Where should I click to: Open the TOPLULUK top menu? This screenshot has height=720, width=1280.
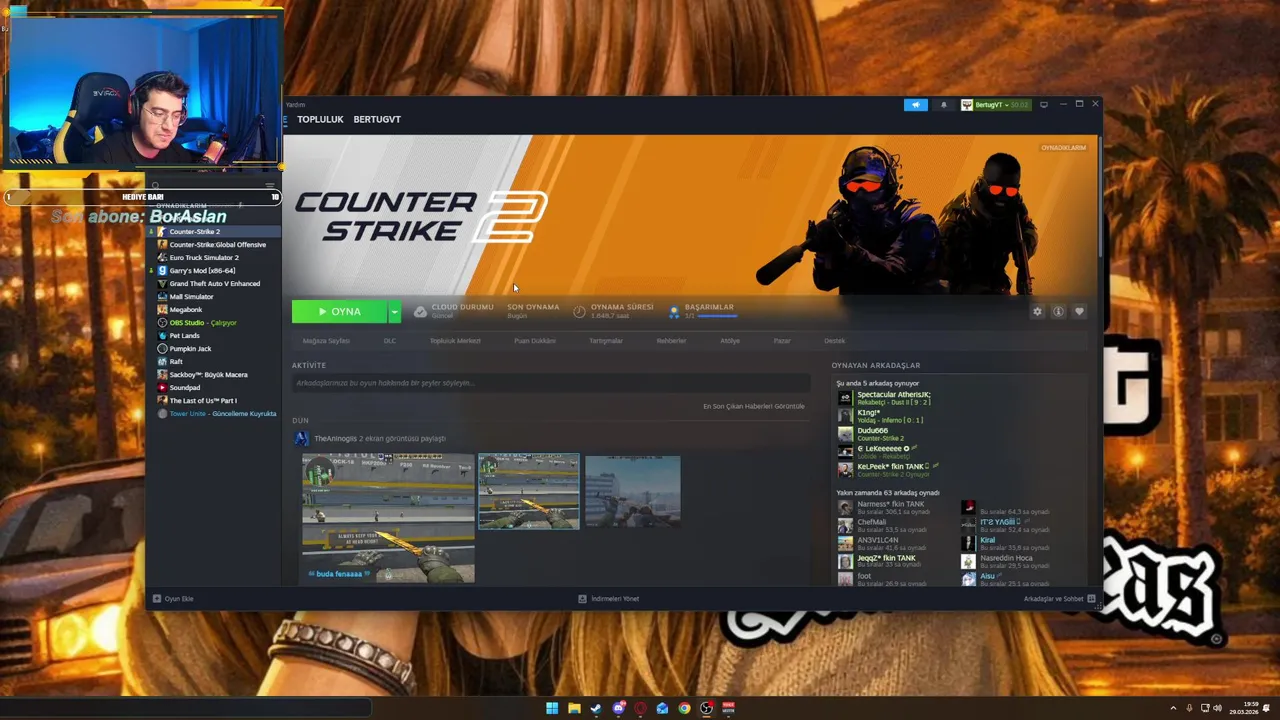320,119
